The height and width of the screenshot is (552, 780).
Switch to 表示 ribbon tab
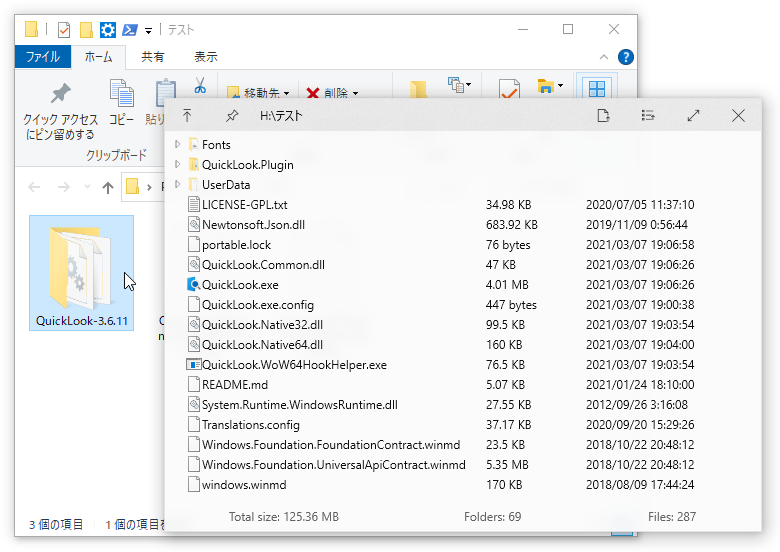click(205, 57)
